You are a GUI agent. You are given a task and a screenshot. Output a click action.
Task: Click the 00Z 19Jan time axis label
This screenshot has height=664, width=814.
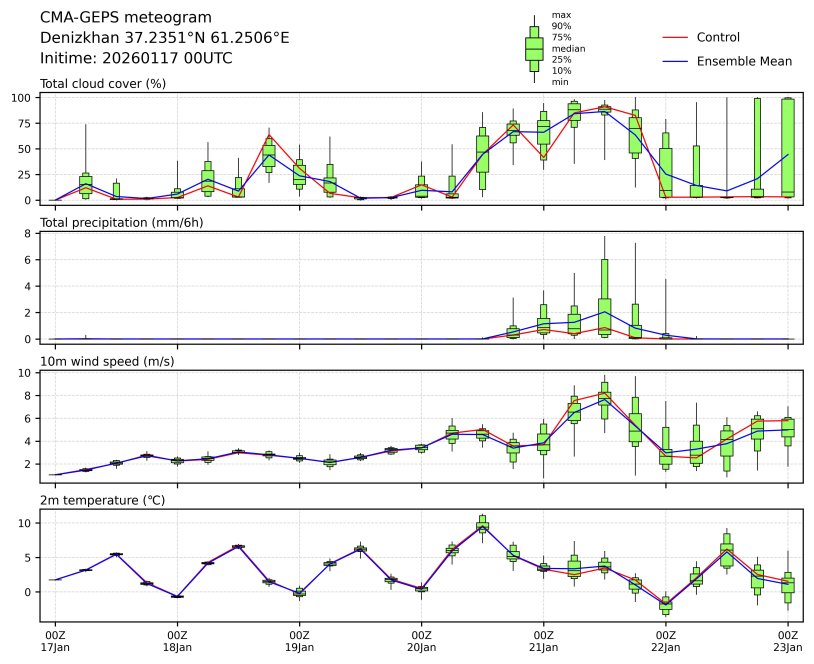pyautogui.click(x=299, y=640)
